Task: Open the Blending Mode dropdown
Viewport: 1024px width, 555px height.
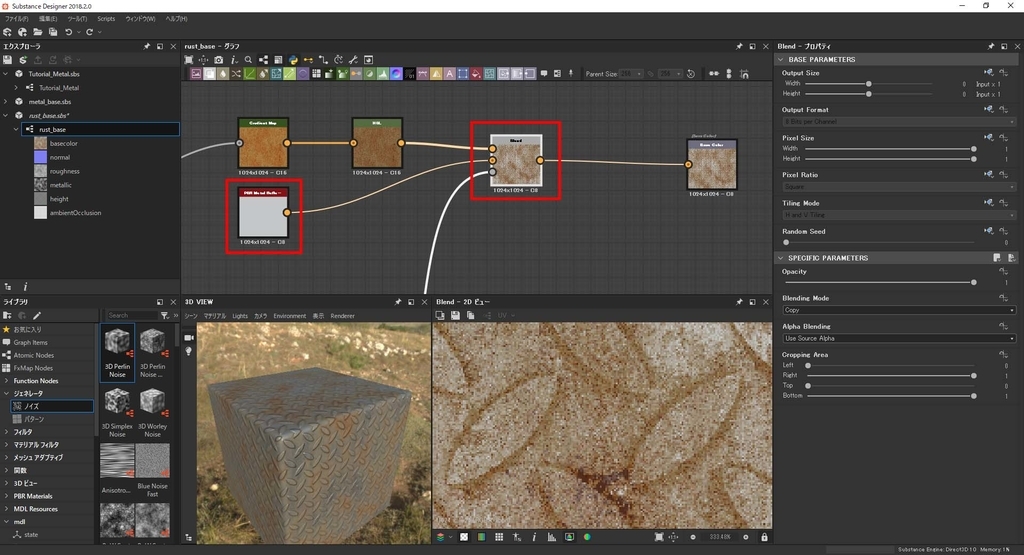Action: [898, 310]
